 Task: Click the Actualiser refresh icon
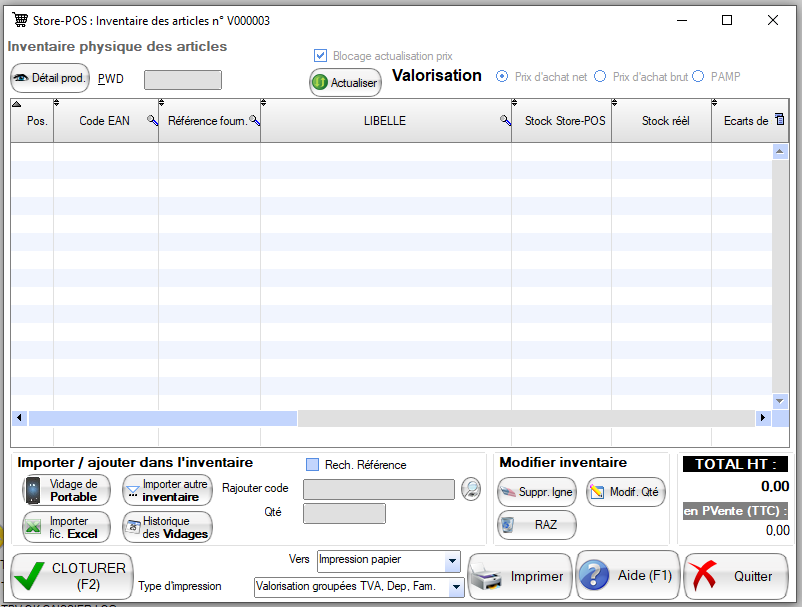(x=321, y=82)
